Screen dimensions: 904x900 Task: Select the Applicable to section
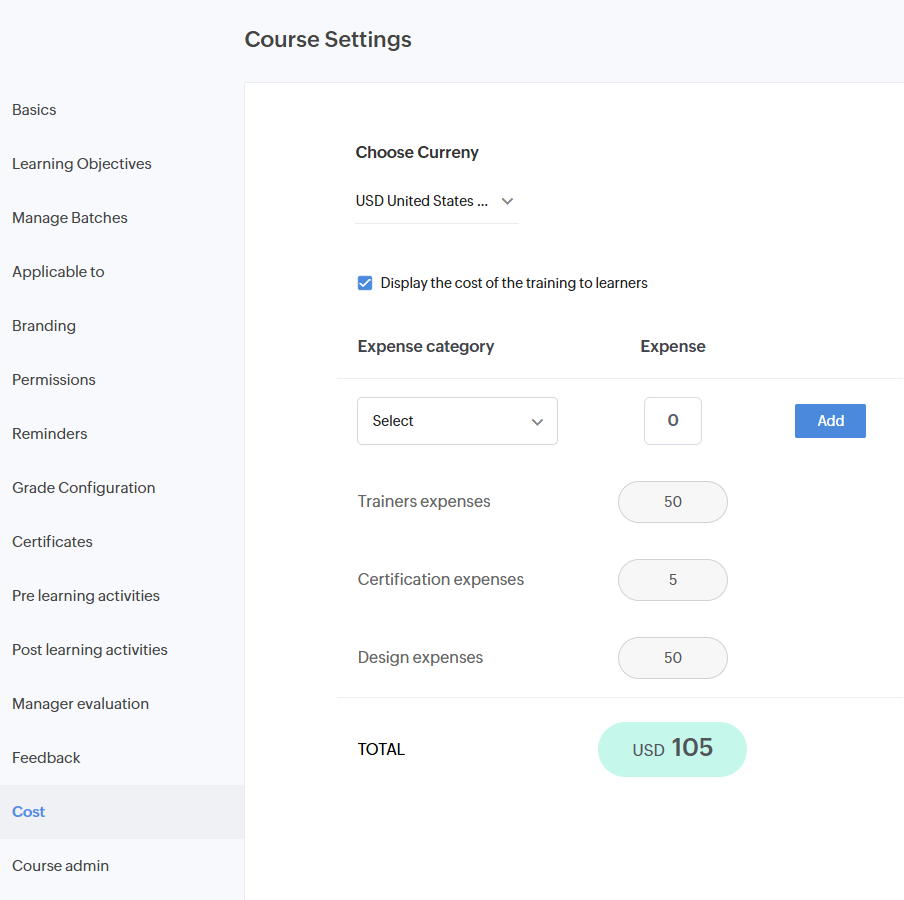coord(58,272)
